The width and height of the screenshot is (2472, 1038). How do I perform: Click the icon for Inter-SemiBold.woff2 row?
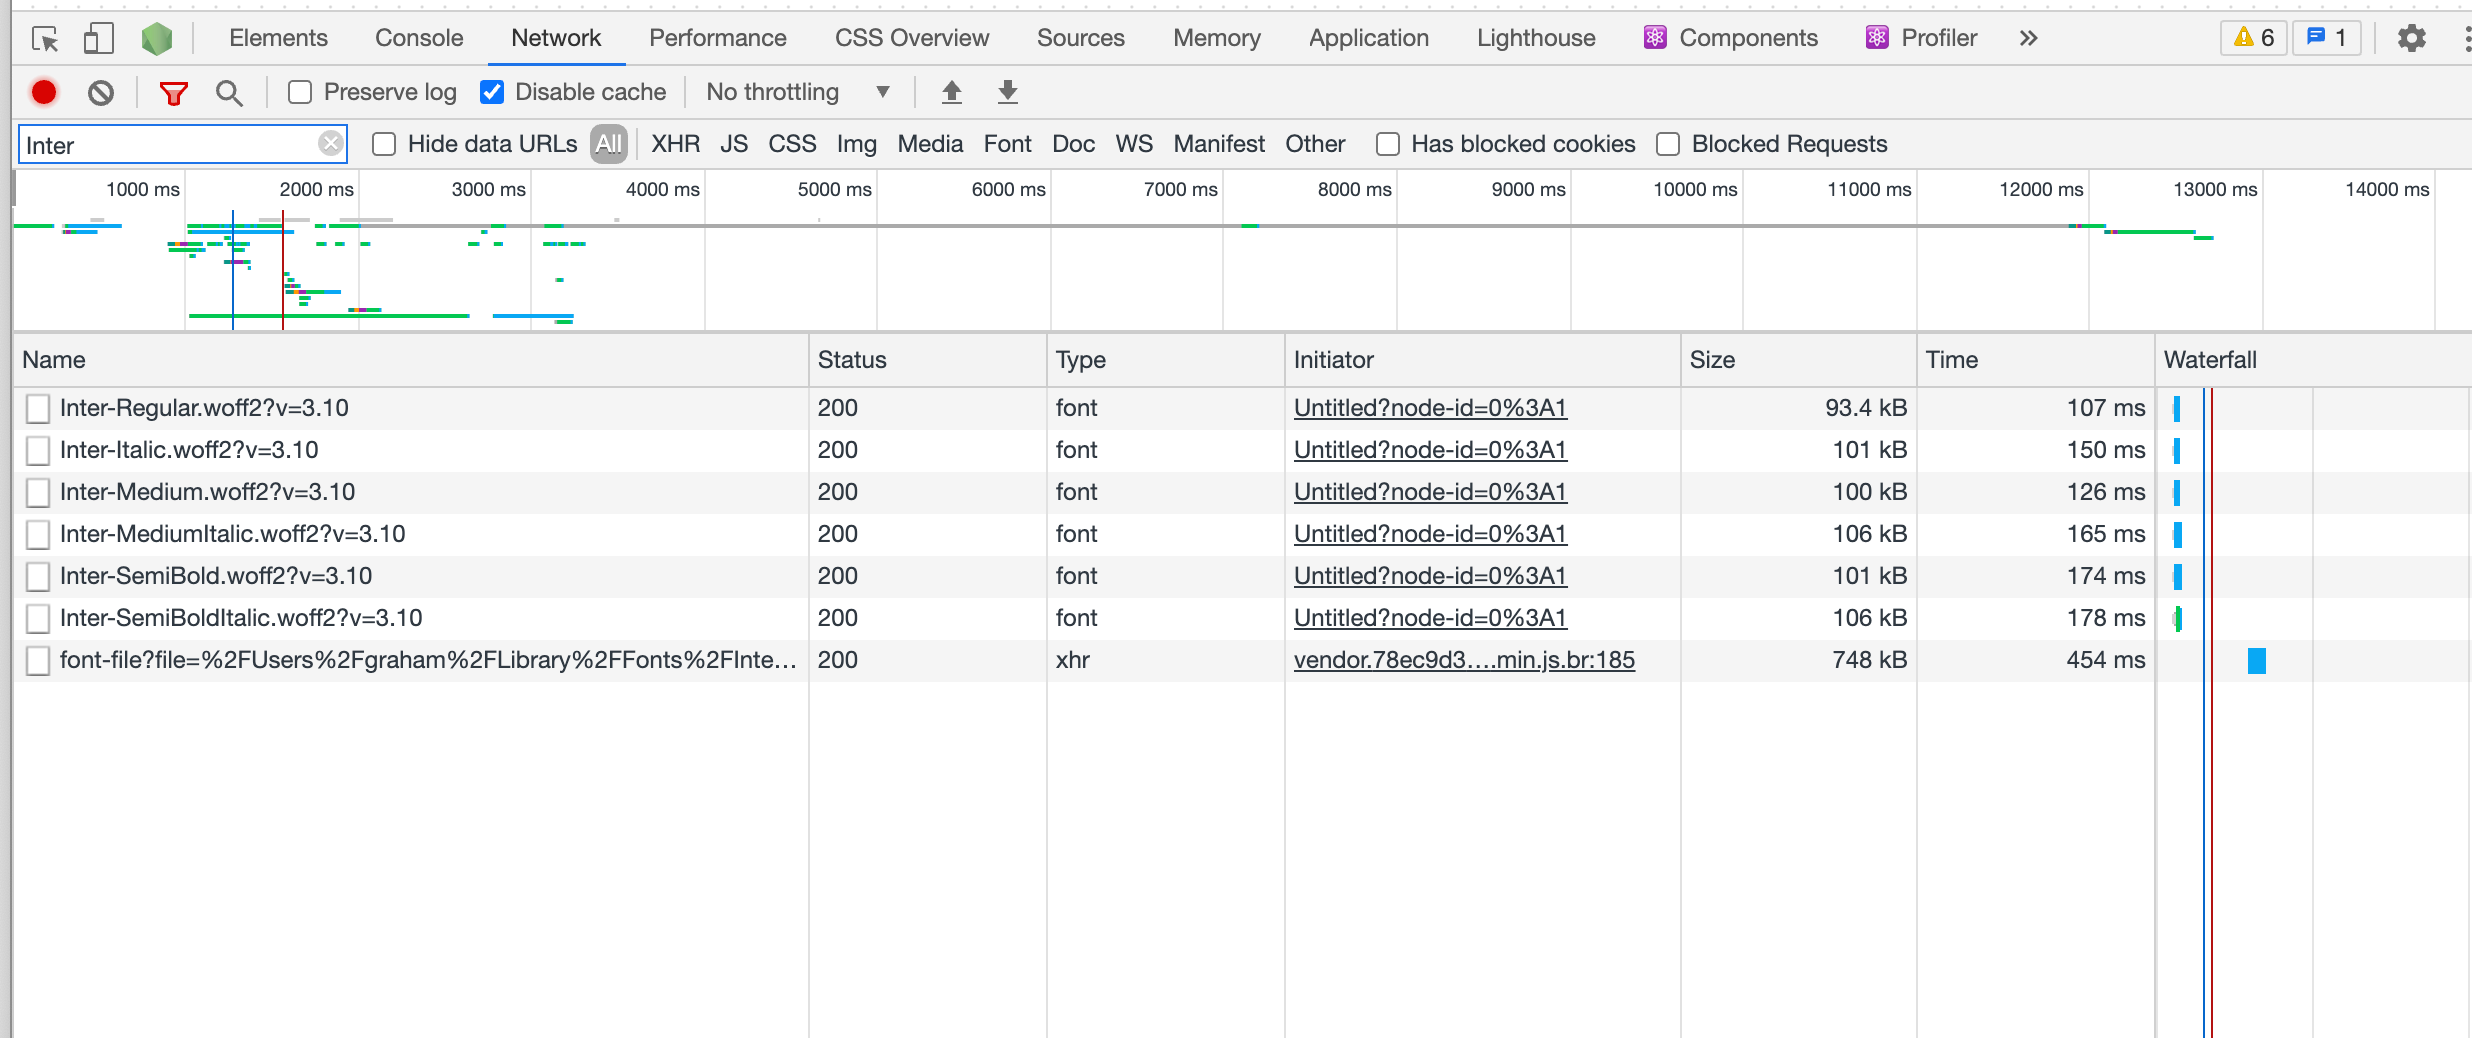[x=38, y=576]
